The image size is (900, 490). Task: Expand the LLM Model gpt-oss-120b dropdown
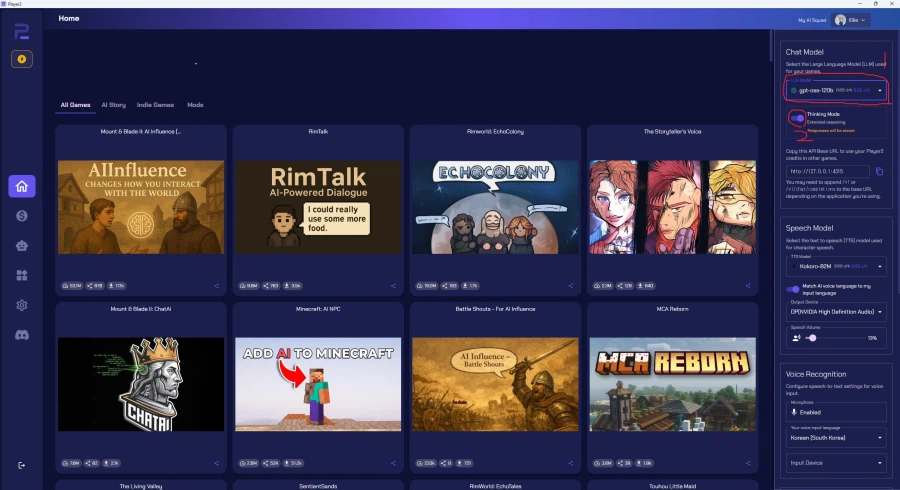point(835,90)
